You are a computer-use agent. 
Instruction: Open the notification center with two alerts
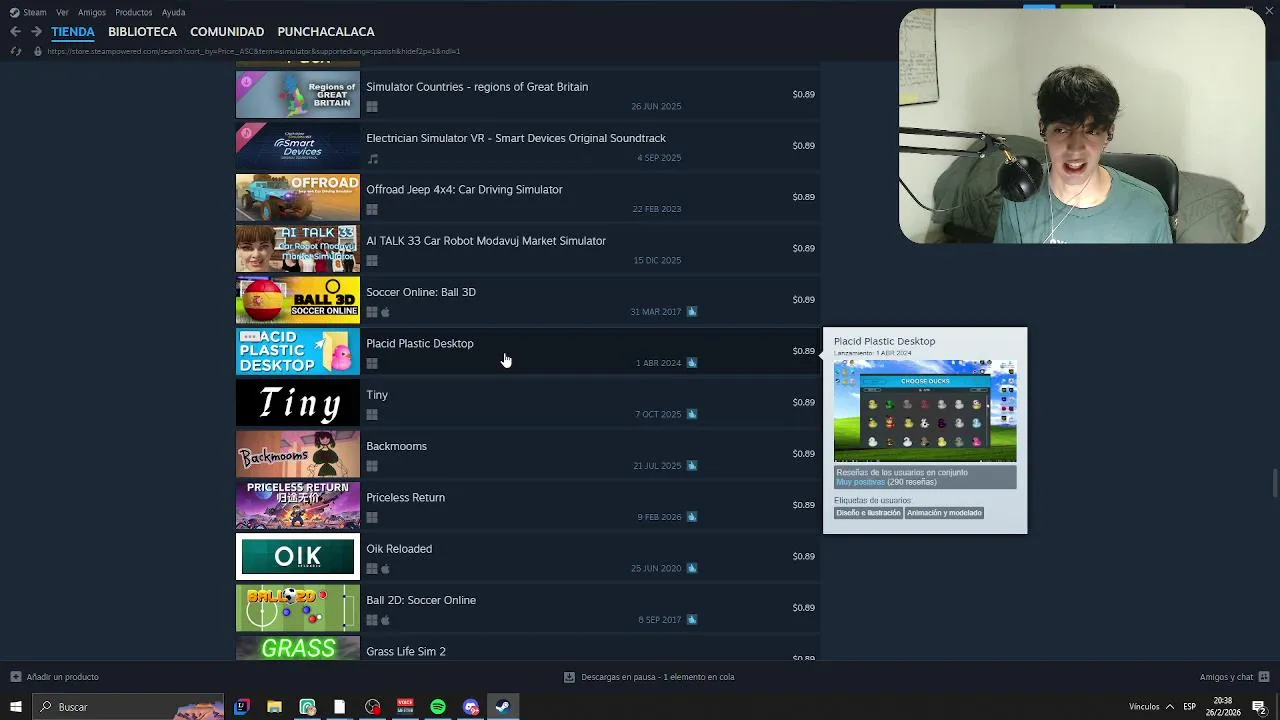point(1259,707)
